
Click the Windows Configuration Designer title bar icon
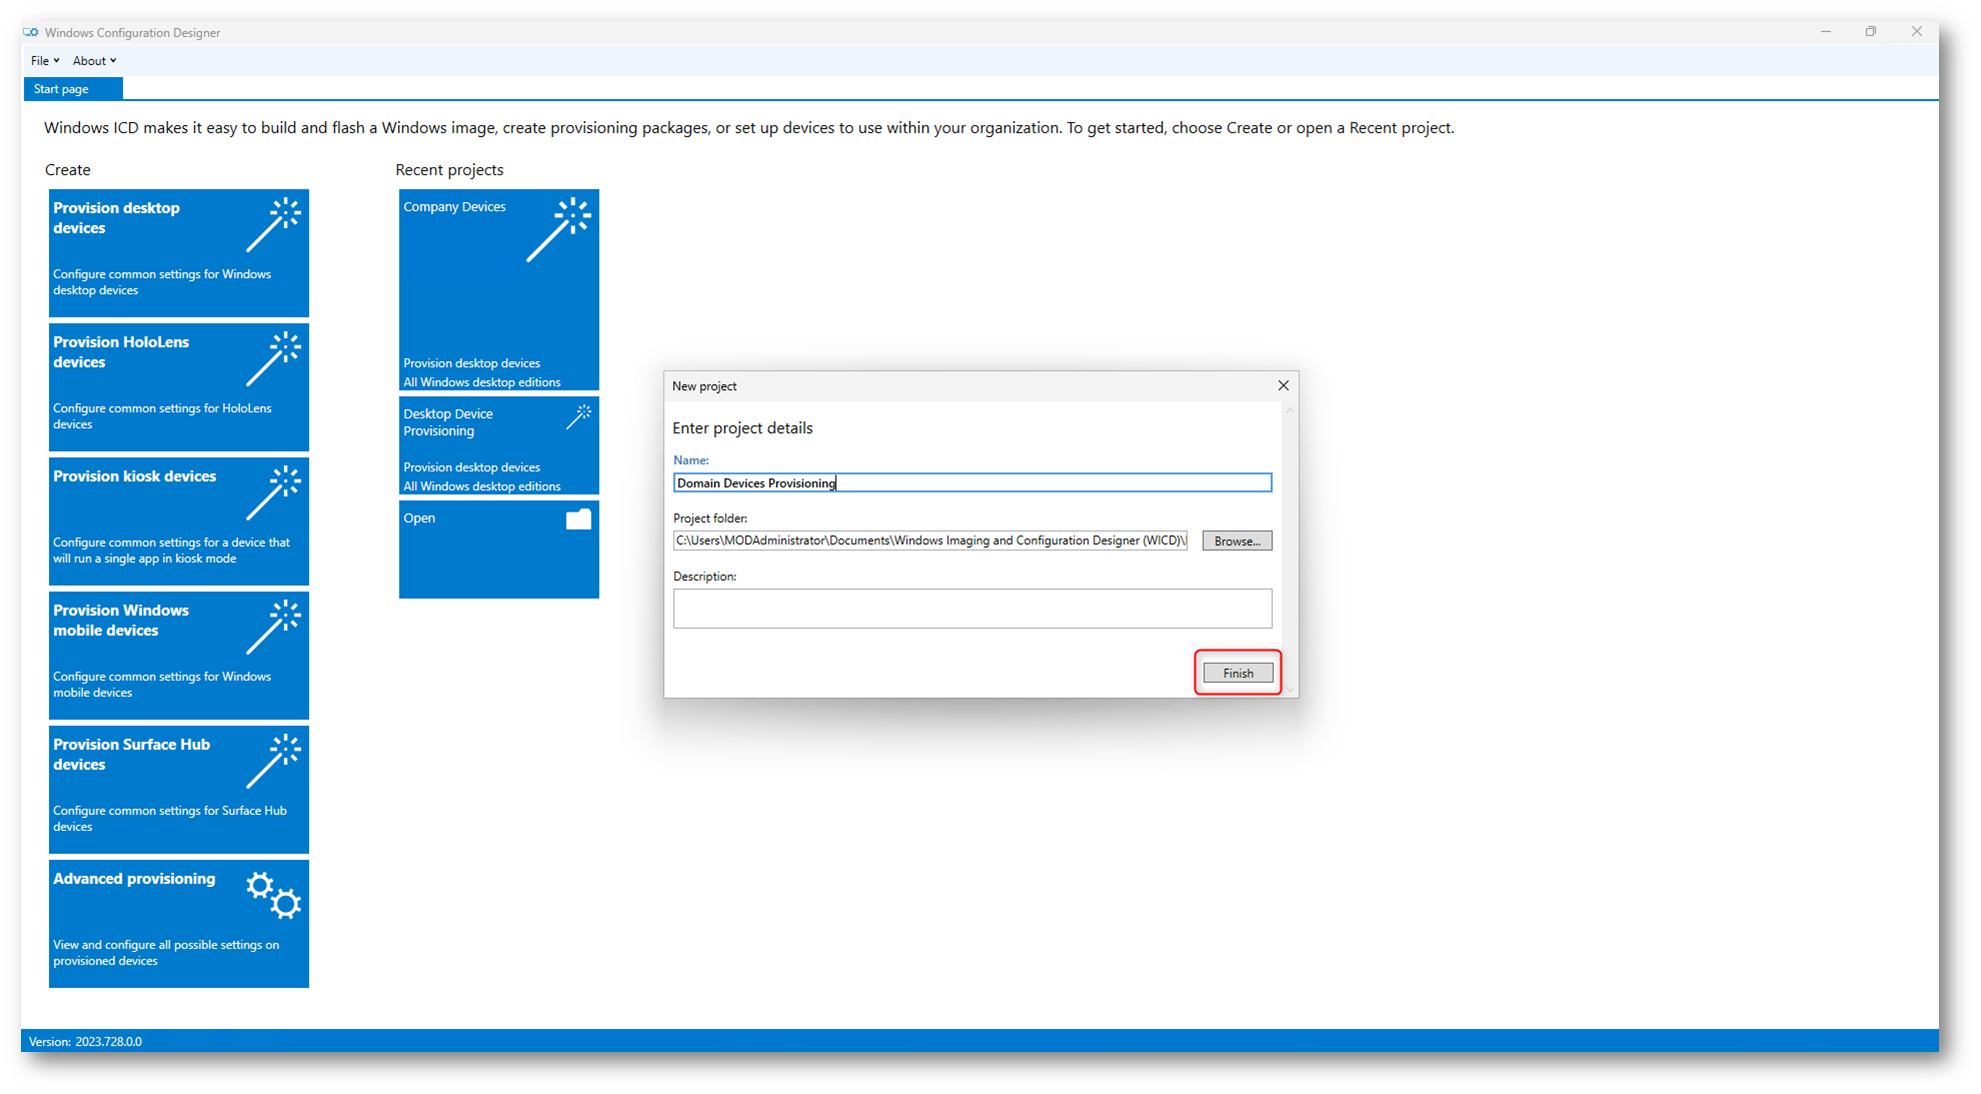(x=31, y=32)
